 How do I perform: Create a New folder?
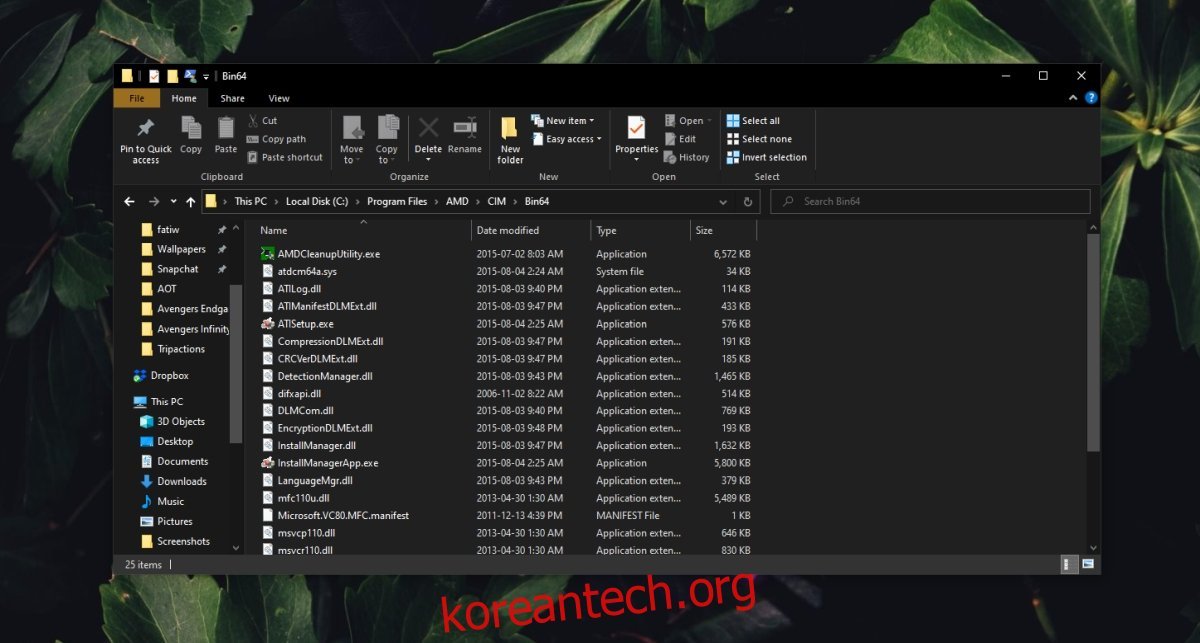point(510,140)
